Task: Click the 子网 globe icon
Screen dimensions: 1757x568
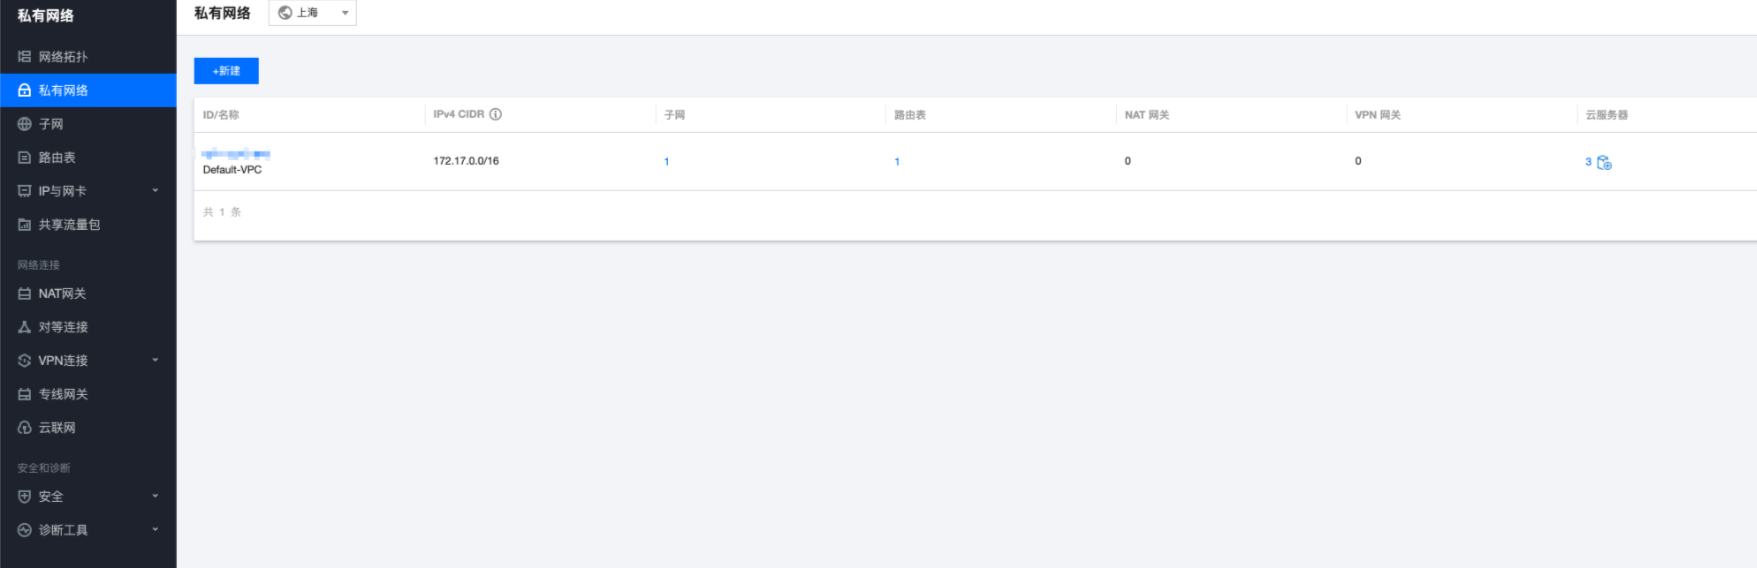Action: 24,124
